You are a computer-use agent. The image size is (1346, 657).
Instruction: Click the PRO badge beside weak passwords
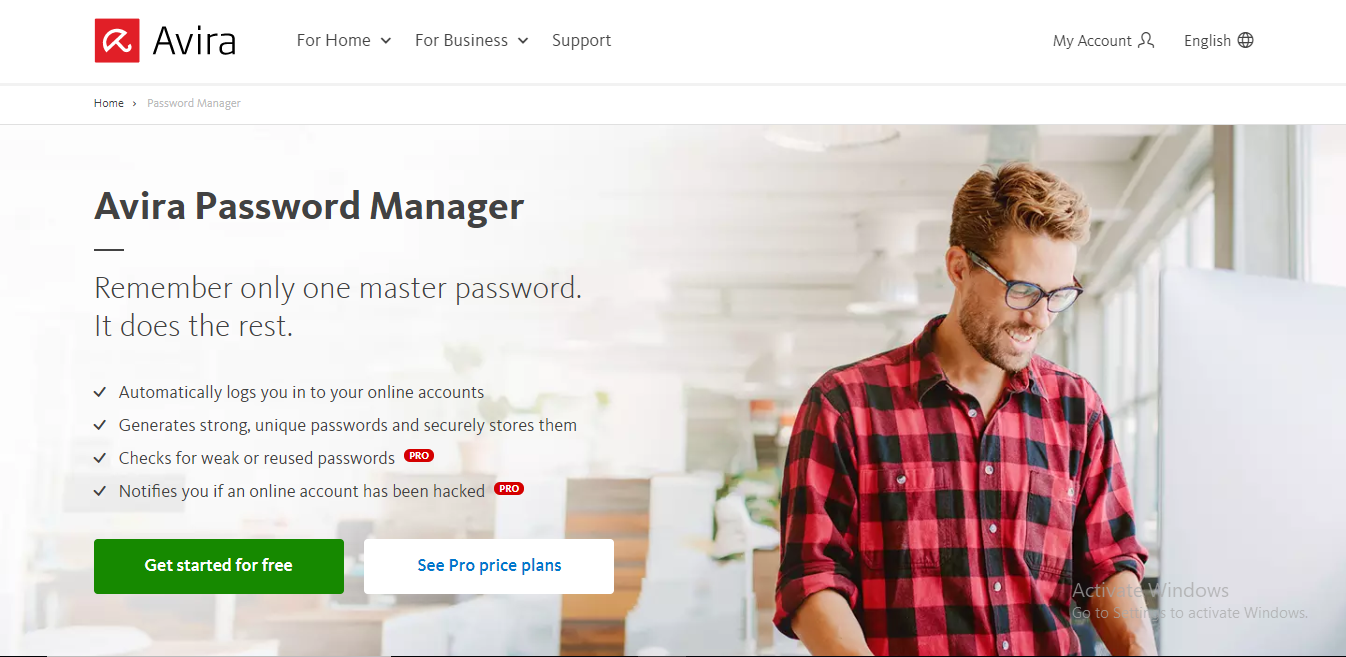(419, 456)
